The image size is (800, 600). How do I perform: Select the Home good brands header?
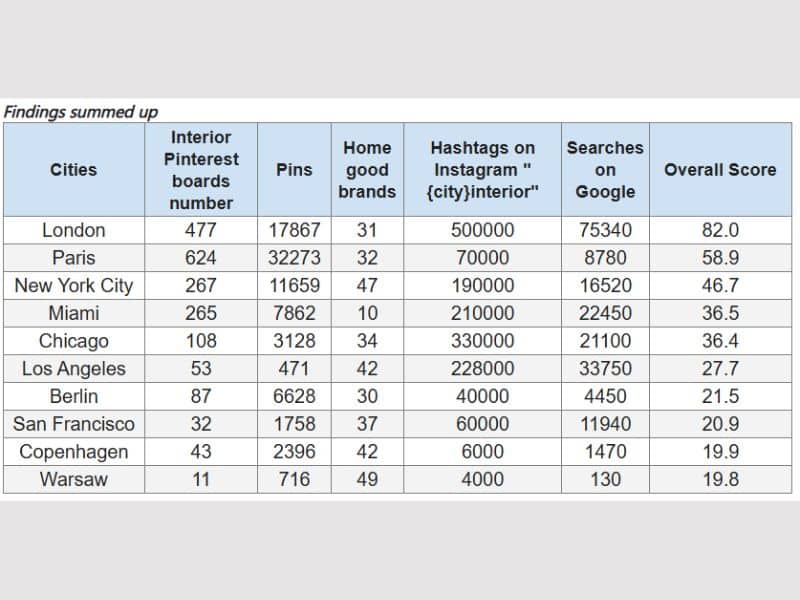(367, 170)
